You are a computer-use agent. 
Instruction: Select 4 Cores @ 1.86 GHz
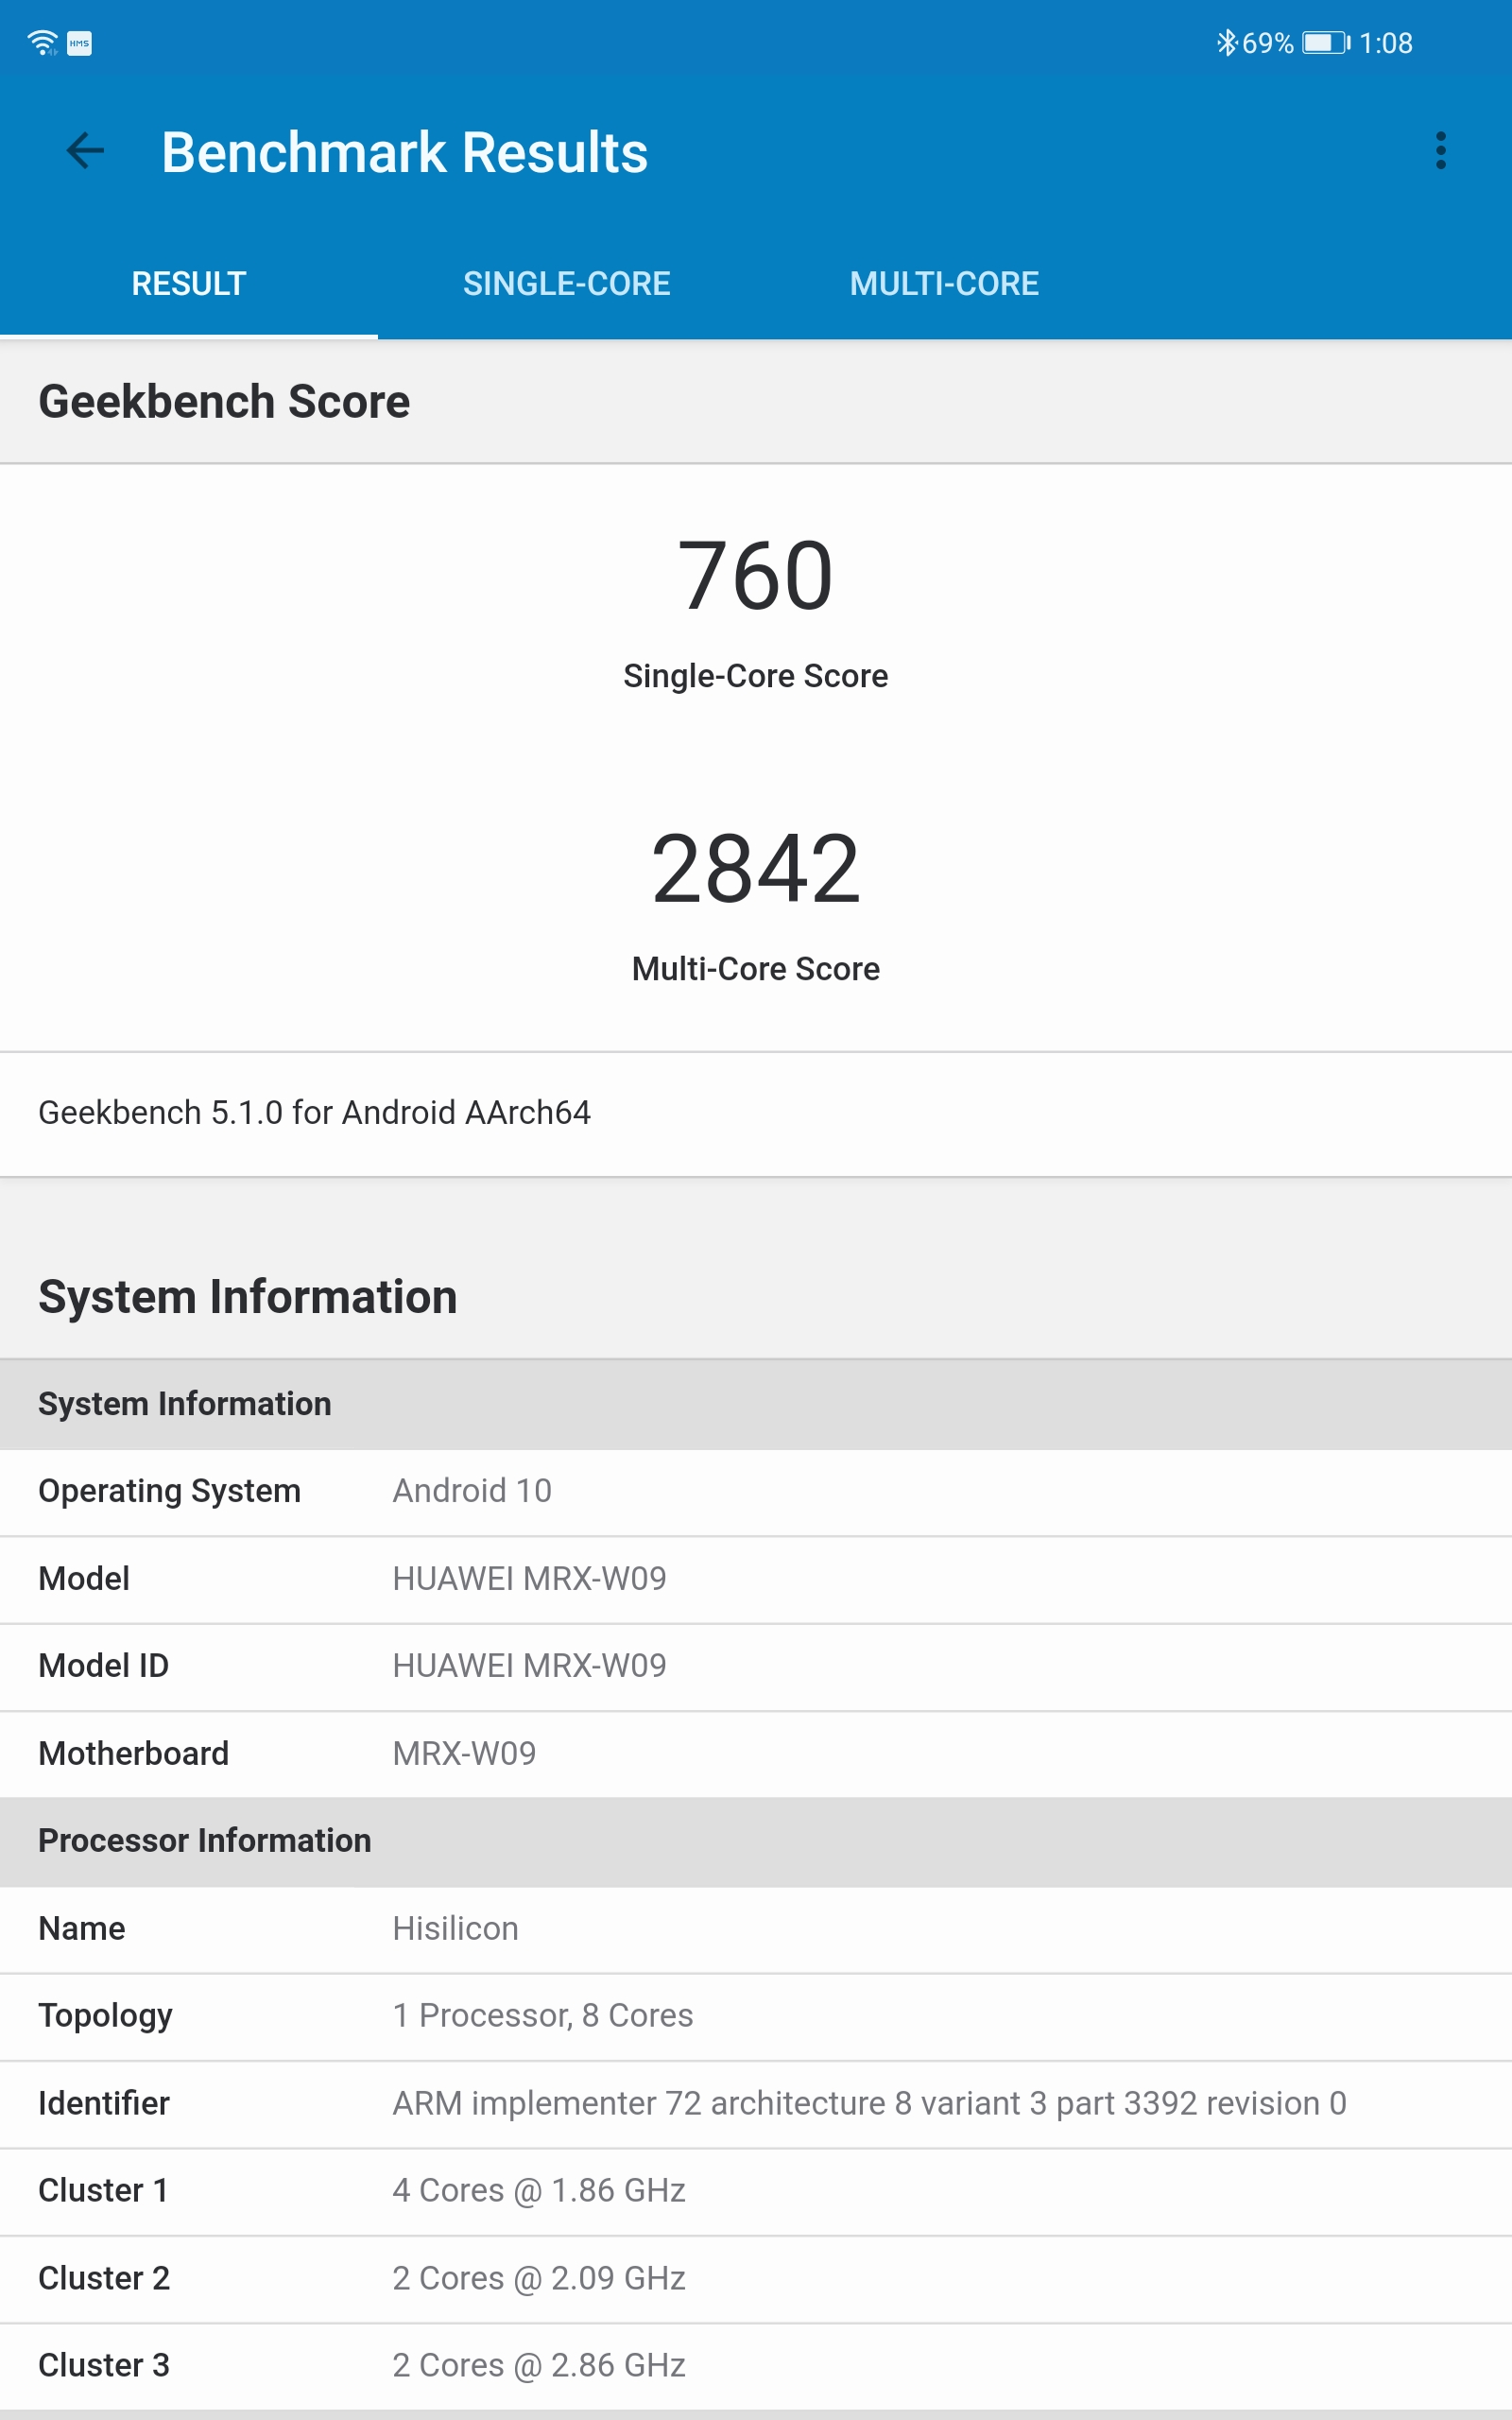pyautogui.click(x=539, y=2191)
